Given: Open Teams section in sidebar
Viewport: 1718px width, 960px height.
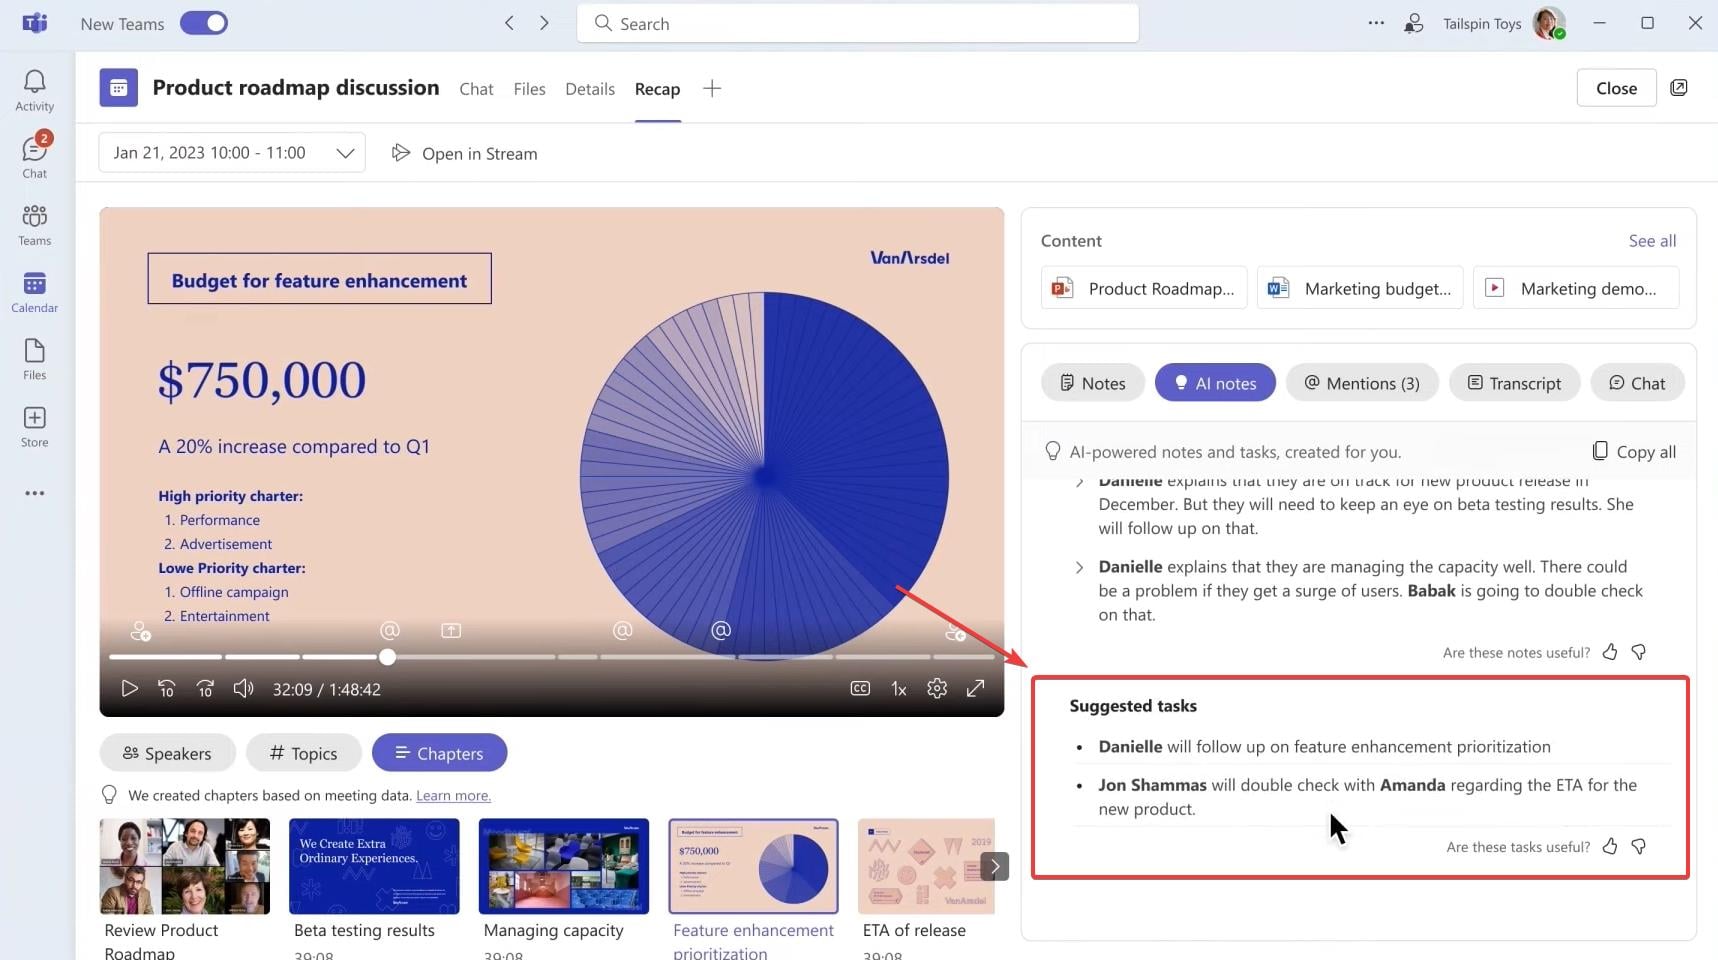Looking at the screenshot, I should coord(35,224).
